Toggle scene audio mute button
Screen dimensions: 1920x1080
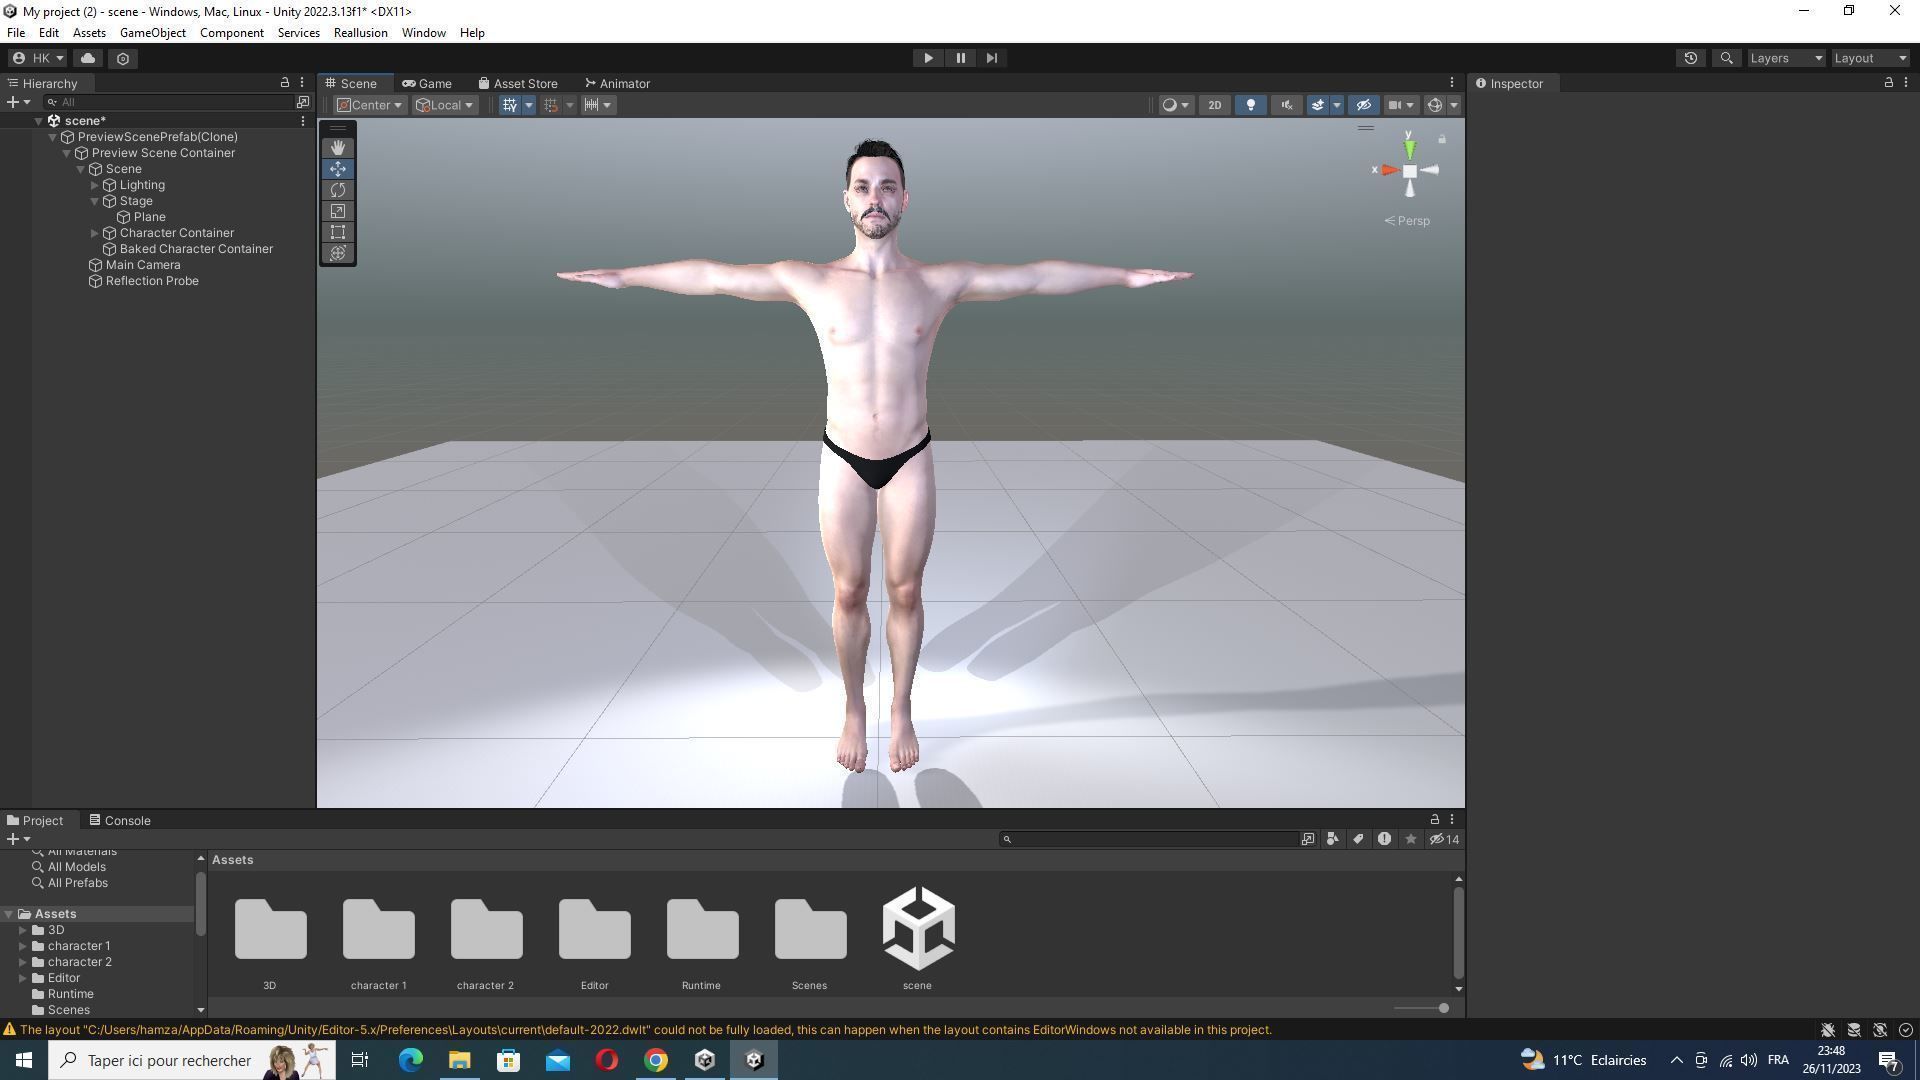click(1286, 105)
